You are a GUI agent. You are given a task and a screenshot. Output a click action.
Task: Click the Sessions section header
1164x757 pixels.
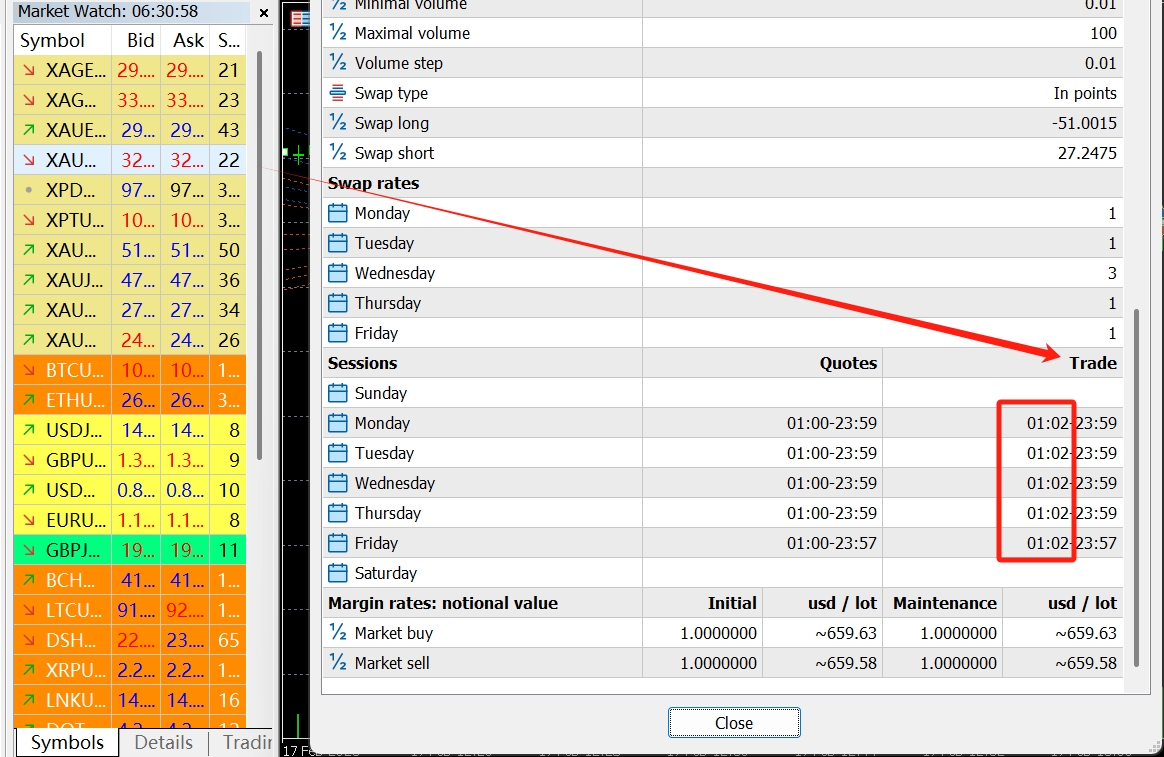pos(362,363)
